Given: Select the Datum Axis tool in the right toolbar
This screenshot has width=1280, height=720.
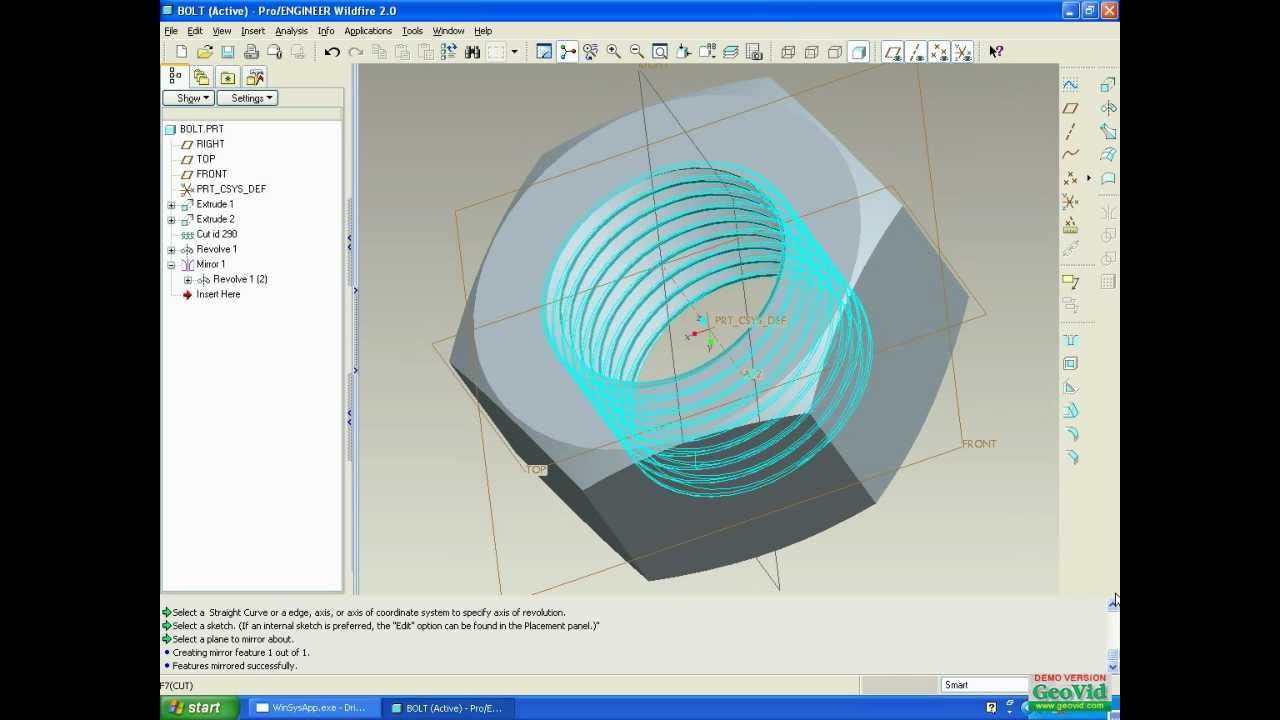Looking at the screenshot, I should pyautogui.click(x=1070, y=131).
